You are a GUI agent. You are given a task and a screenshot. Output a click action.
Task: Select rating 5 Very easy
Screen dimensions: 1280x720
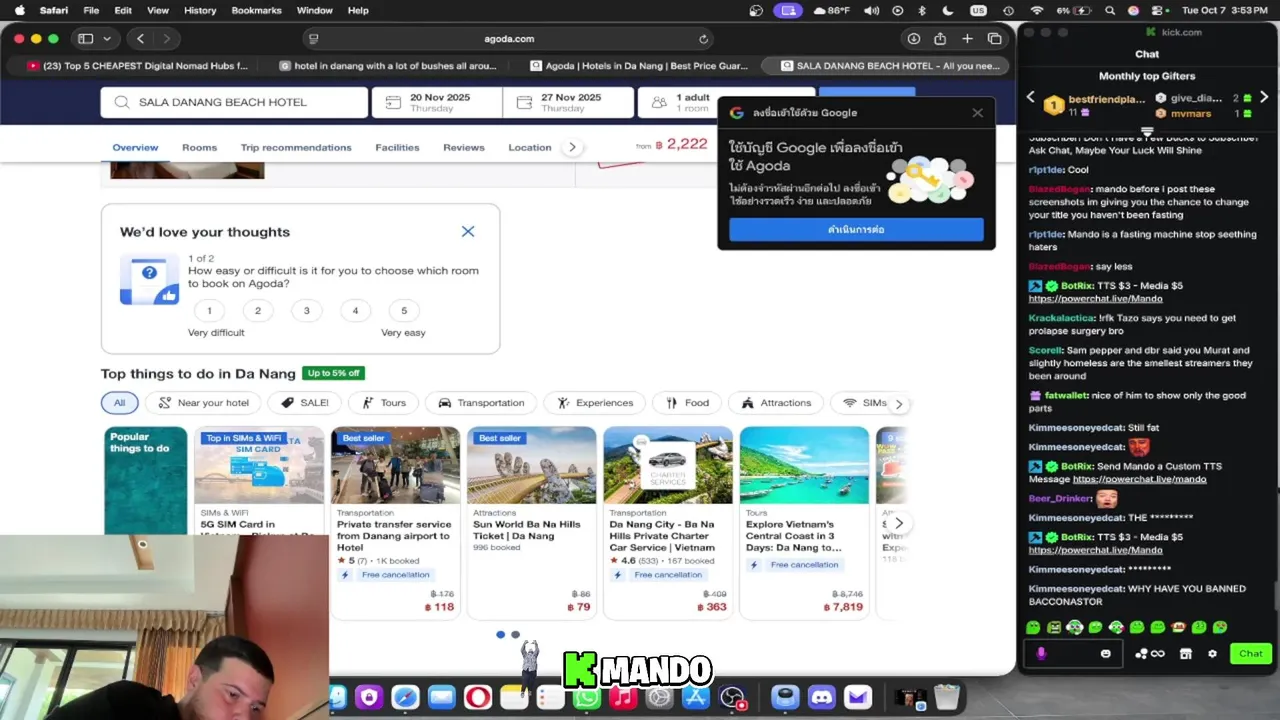(x=404, y=310)
